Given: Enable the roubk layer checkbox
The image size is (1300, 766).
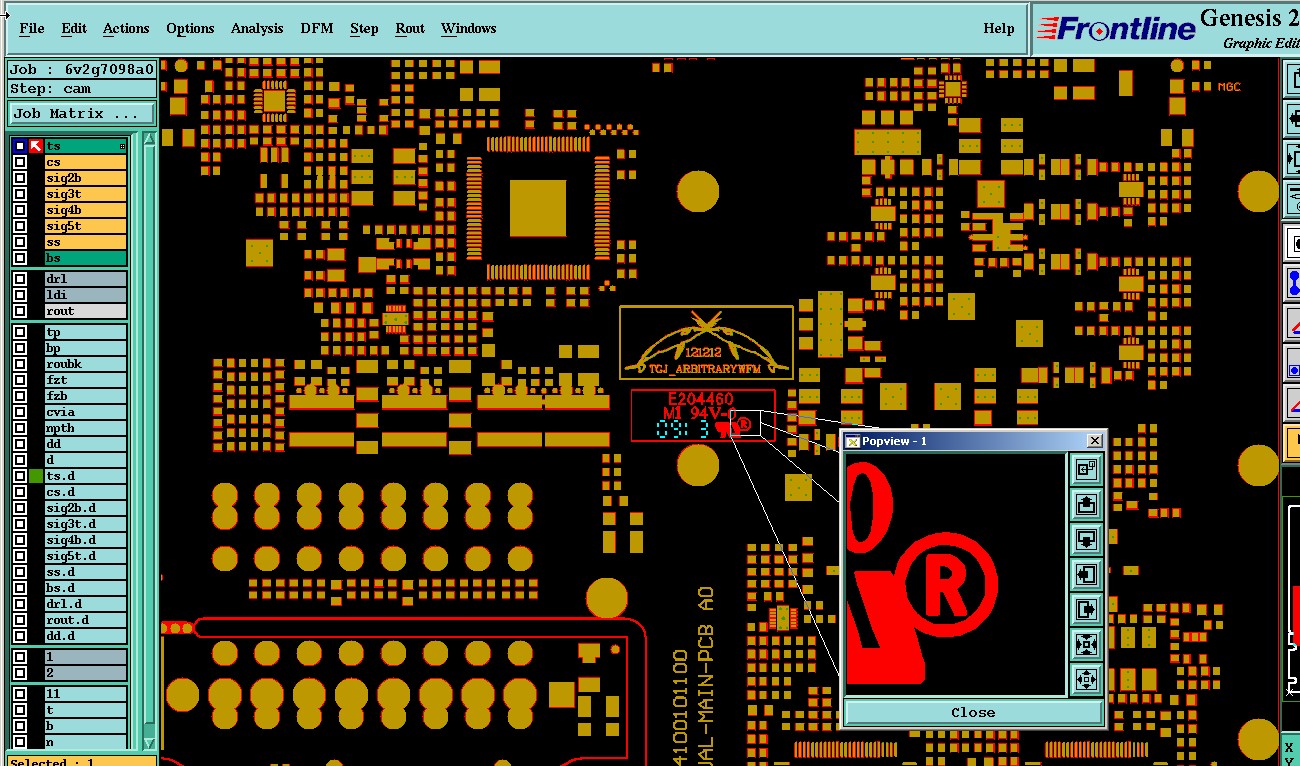Looking at the screenshot, I should 20,364.
